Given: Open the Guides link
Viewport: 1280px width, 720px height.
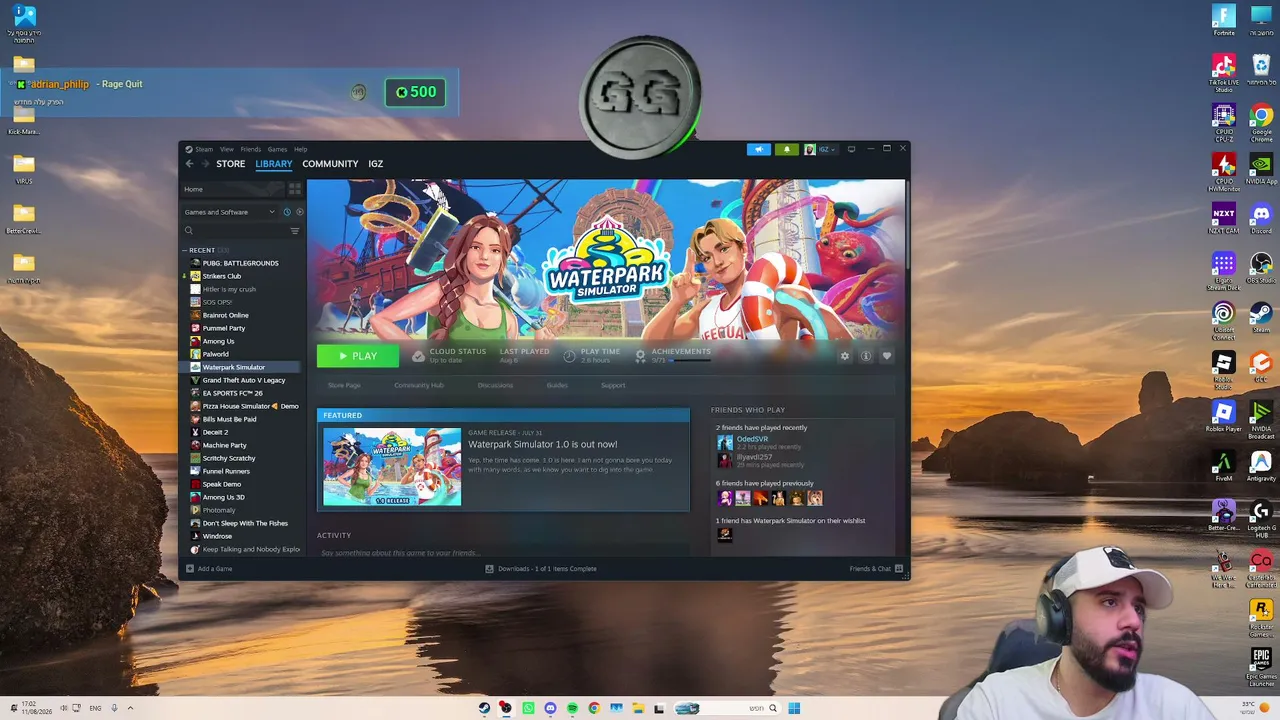Looking at the screenshot, I should pyautogui.click(x=557, y=385).
